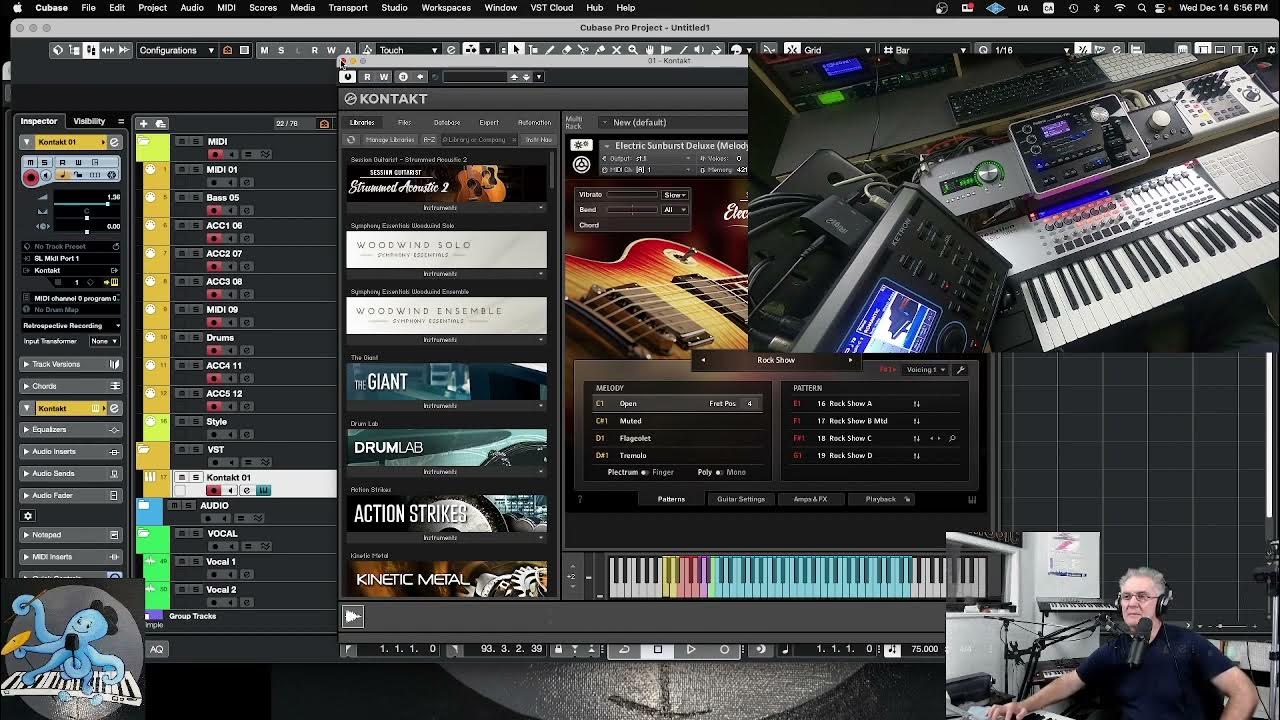
Task: Click Manage Libraries button
Action: click(389, 140)
